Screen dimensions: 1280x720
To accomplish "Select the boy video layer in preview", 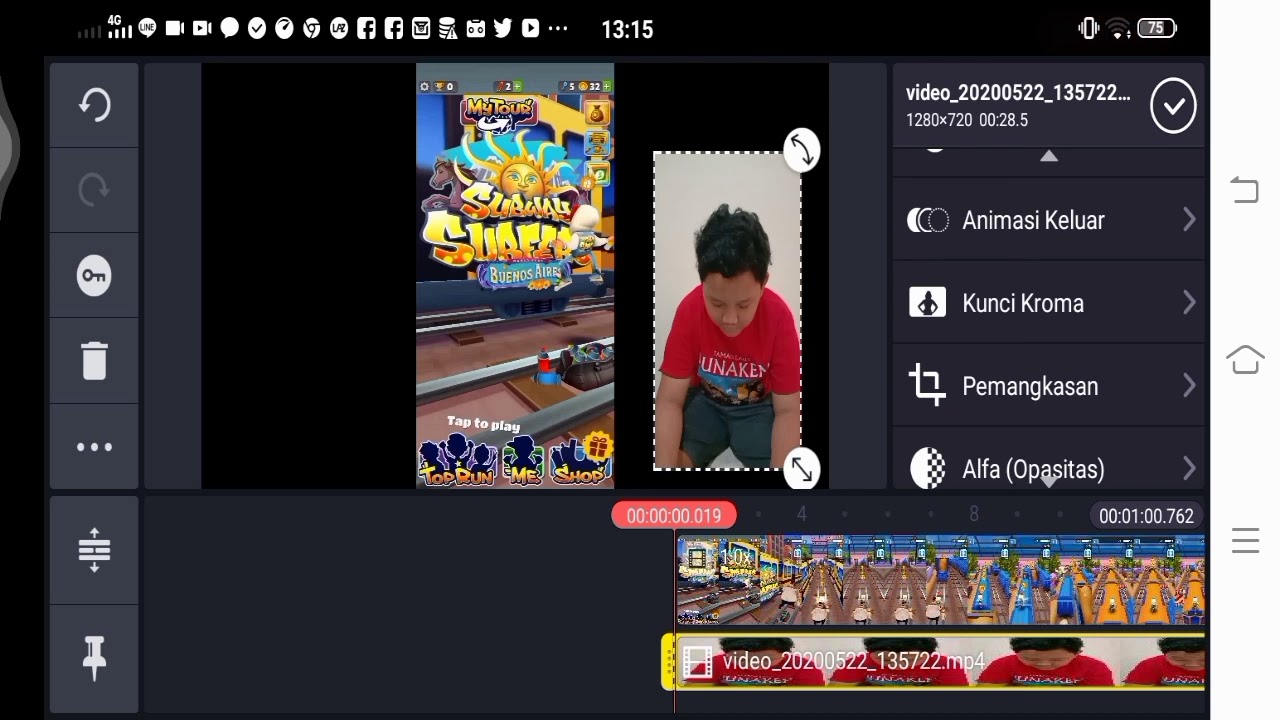I will pyautogui.click(x=727, y=311).
